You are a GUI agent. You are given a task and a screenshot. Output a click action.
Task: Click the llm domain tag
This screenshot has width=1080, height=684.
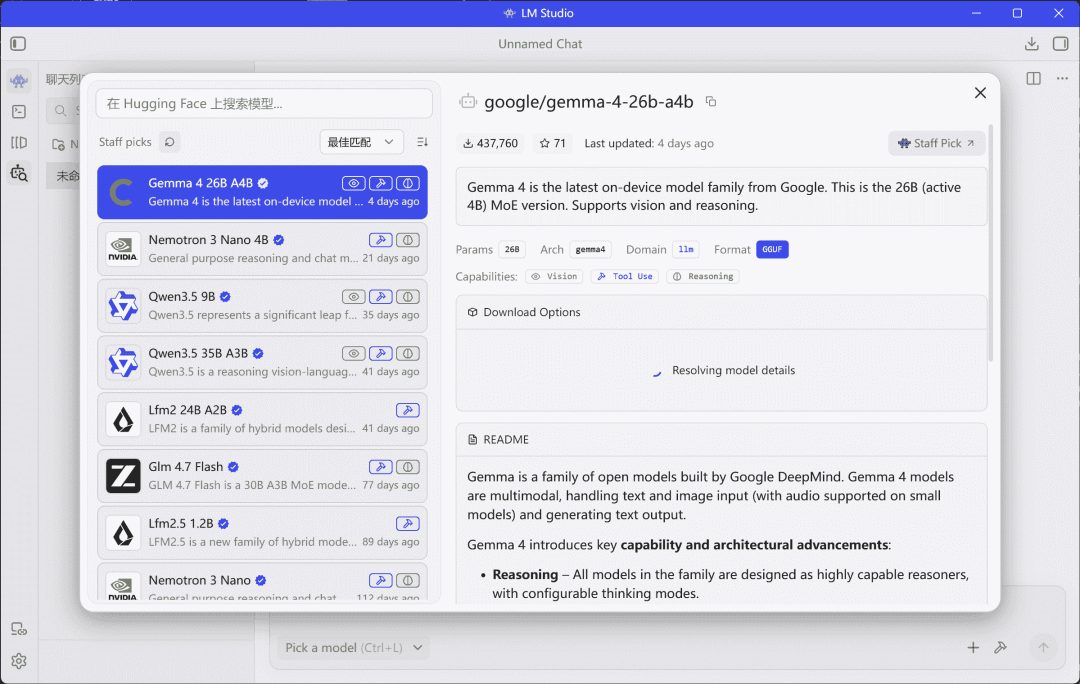[x=685, y=249]
